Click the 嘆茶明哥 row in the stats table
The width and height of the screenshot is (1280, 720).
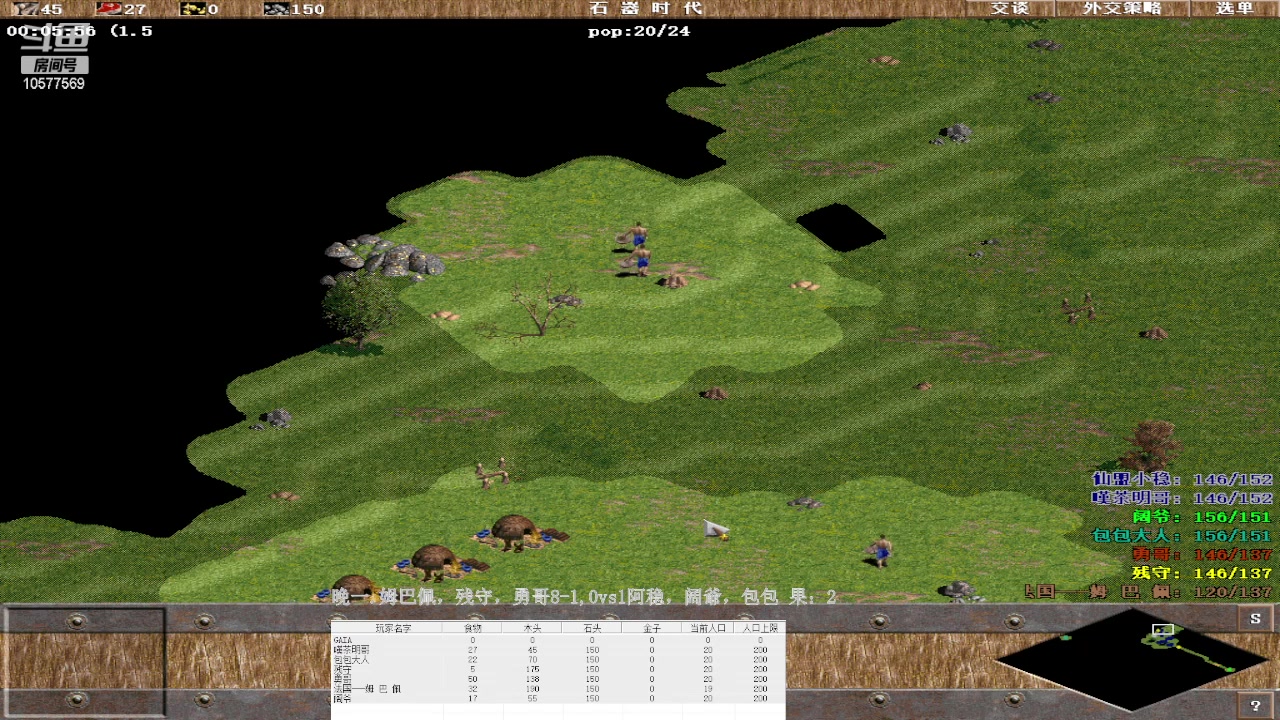[558, 649]
